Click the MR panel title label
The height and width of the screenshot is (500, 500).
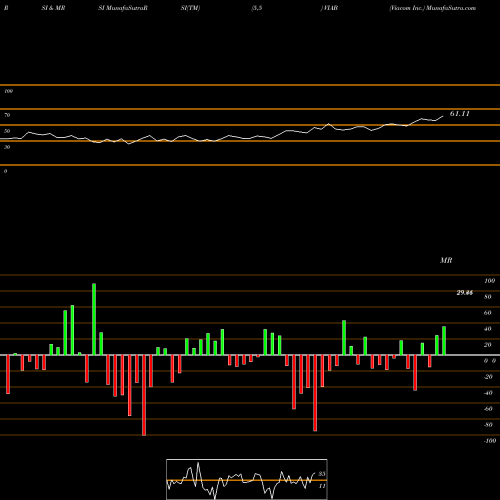tap(446, 260)
